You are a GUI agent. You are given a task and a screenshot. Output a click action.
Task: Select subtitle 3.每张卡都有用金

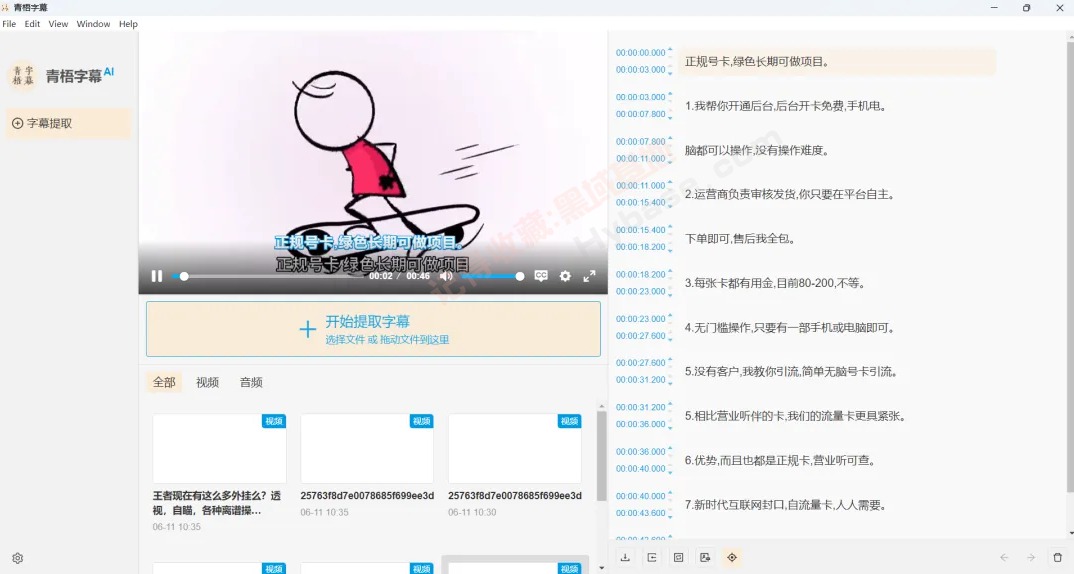point(775,283)
